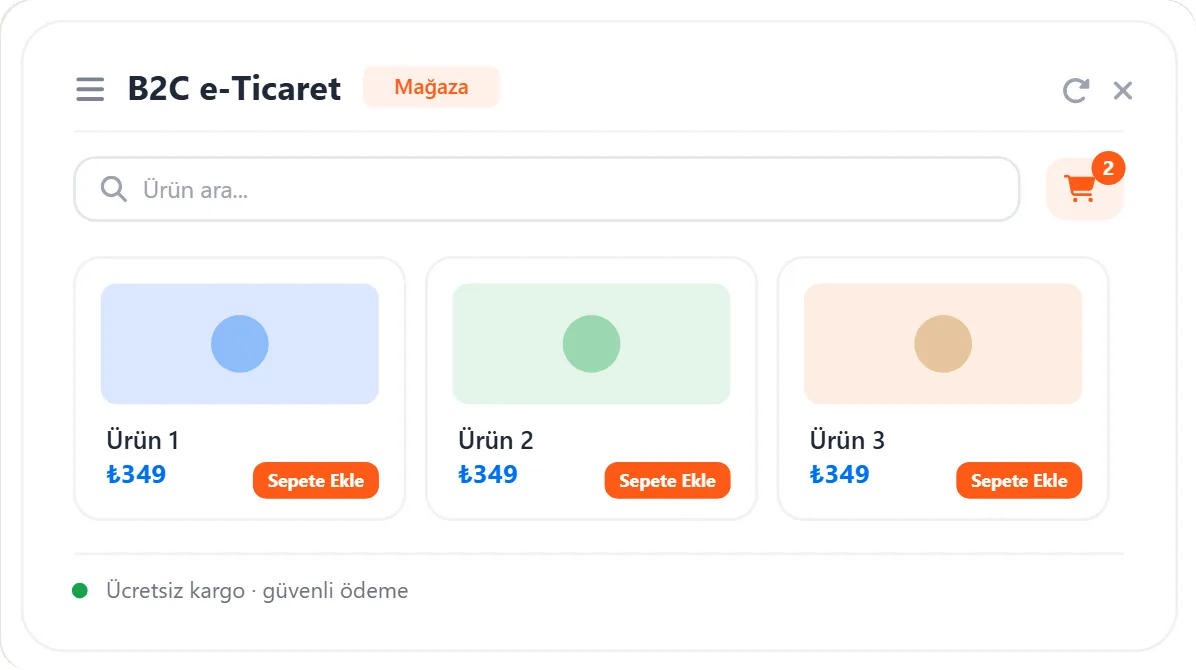Click the refresh icon
The width and height of the screenshot is (1196, 670).
(x=1075, y=90)
